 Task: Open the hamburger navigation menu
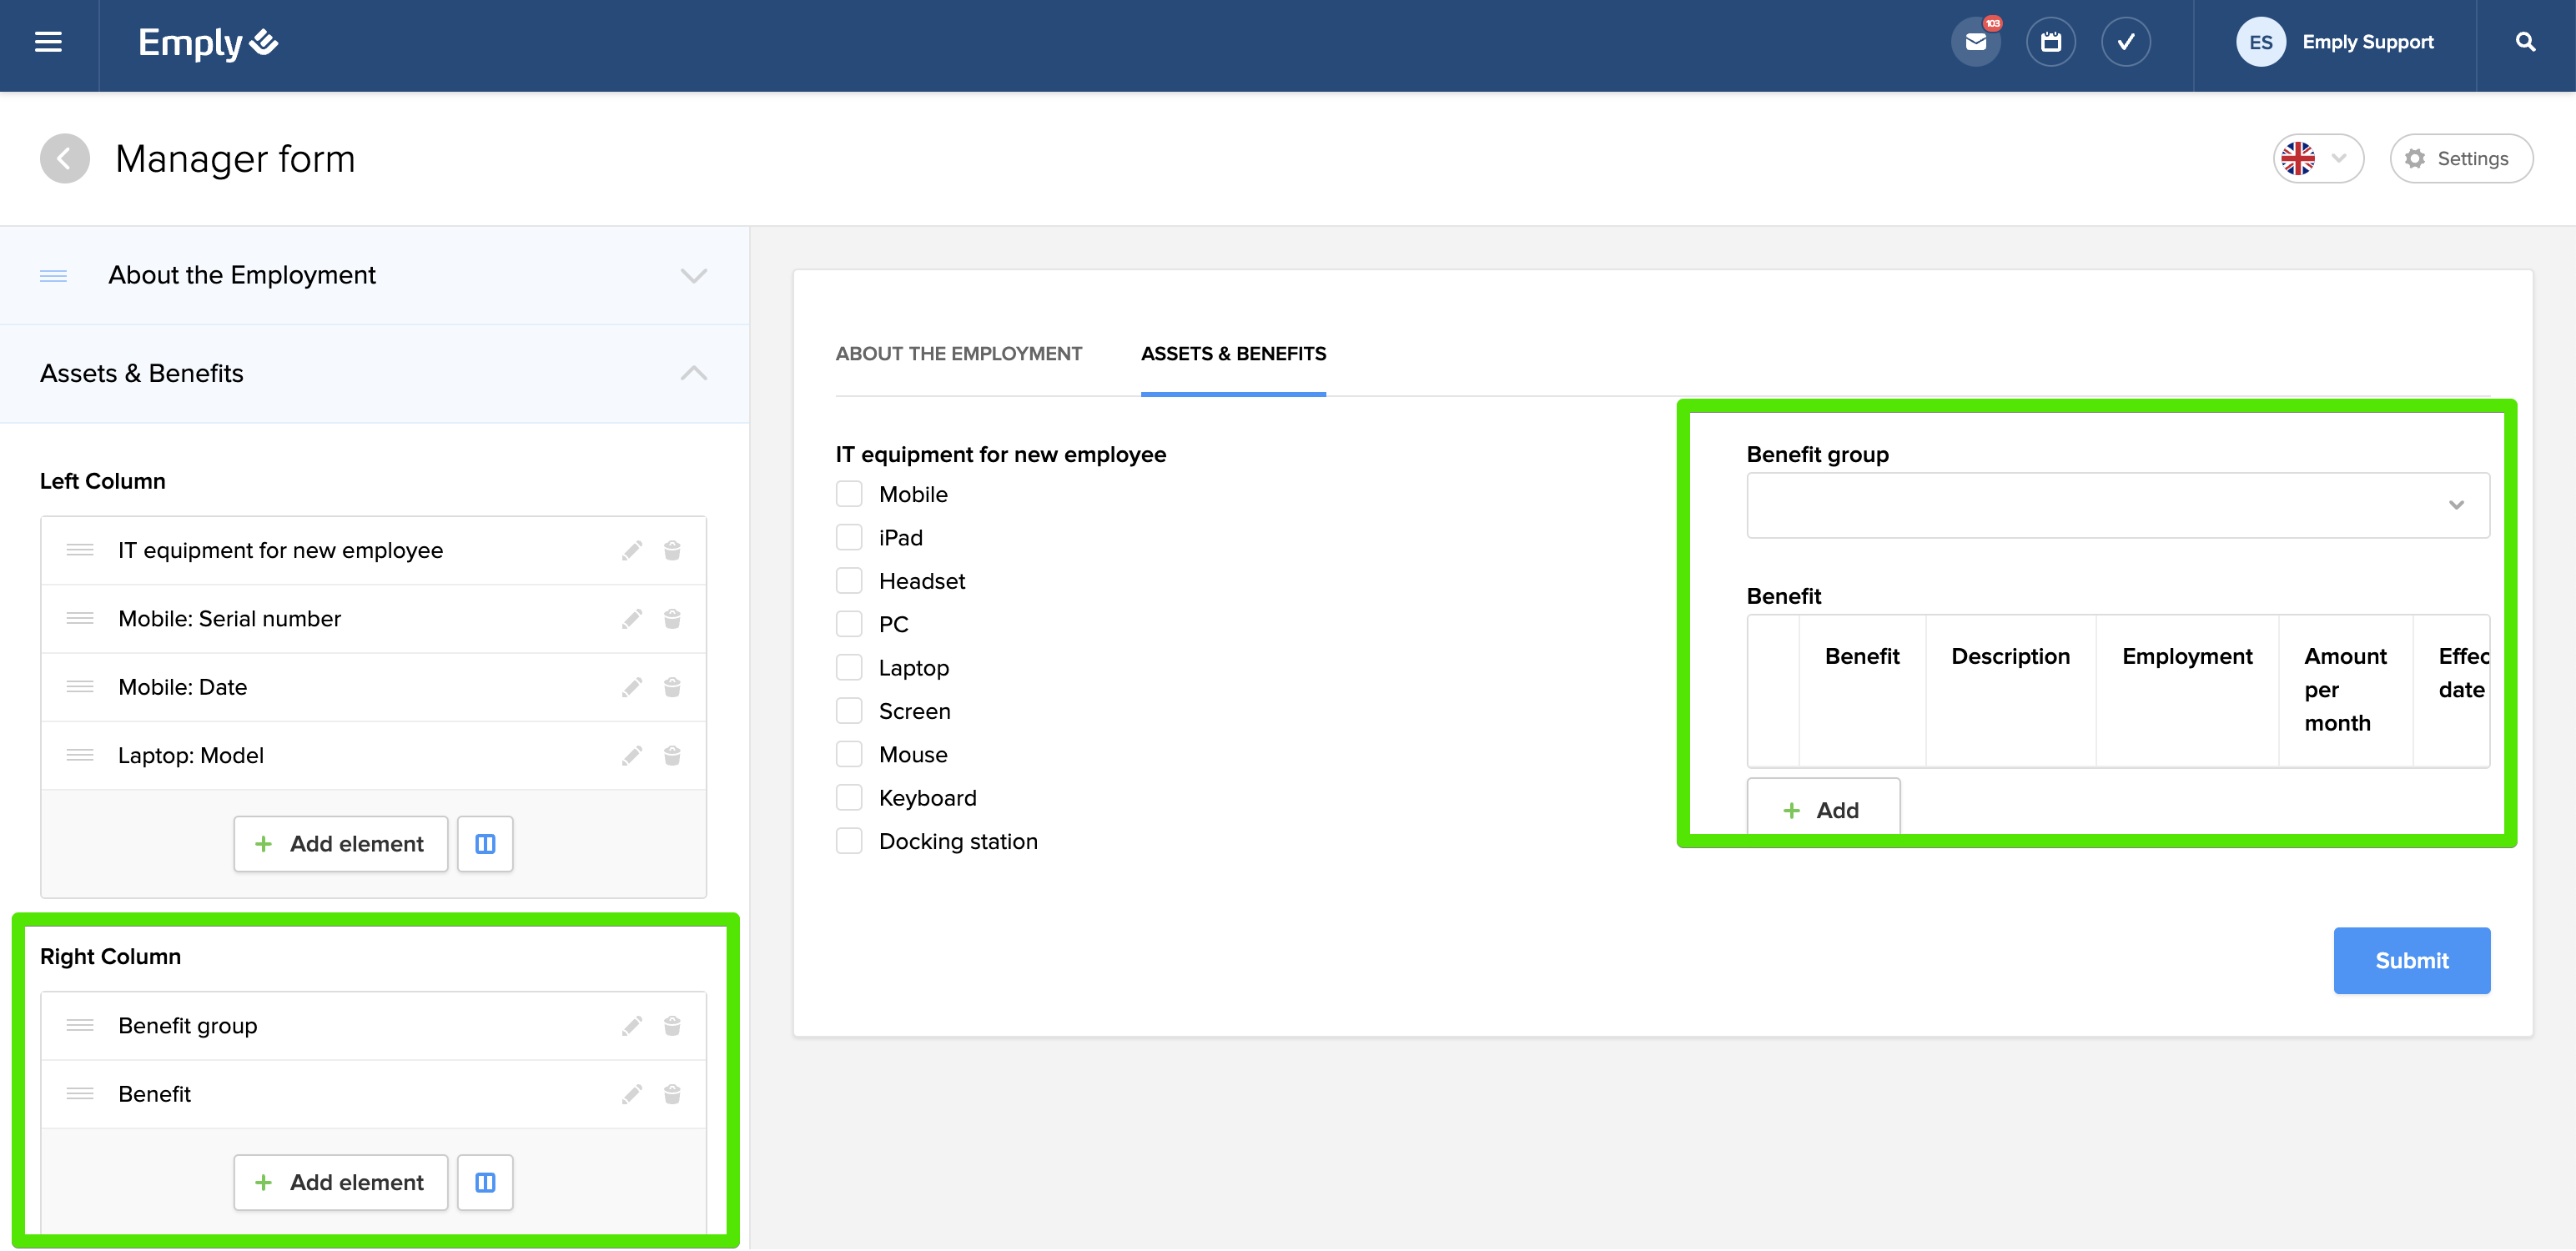[48, 42]
